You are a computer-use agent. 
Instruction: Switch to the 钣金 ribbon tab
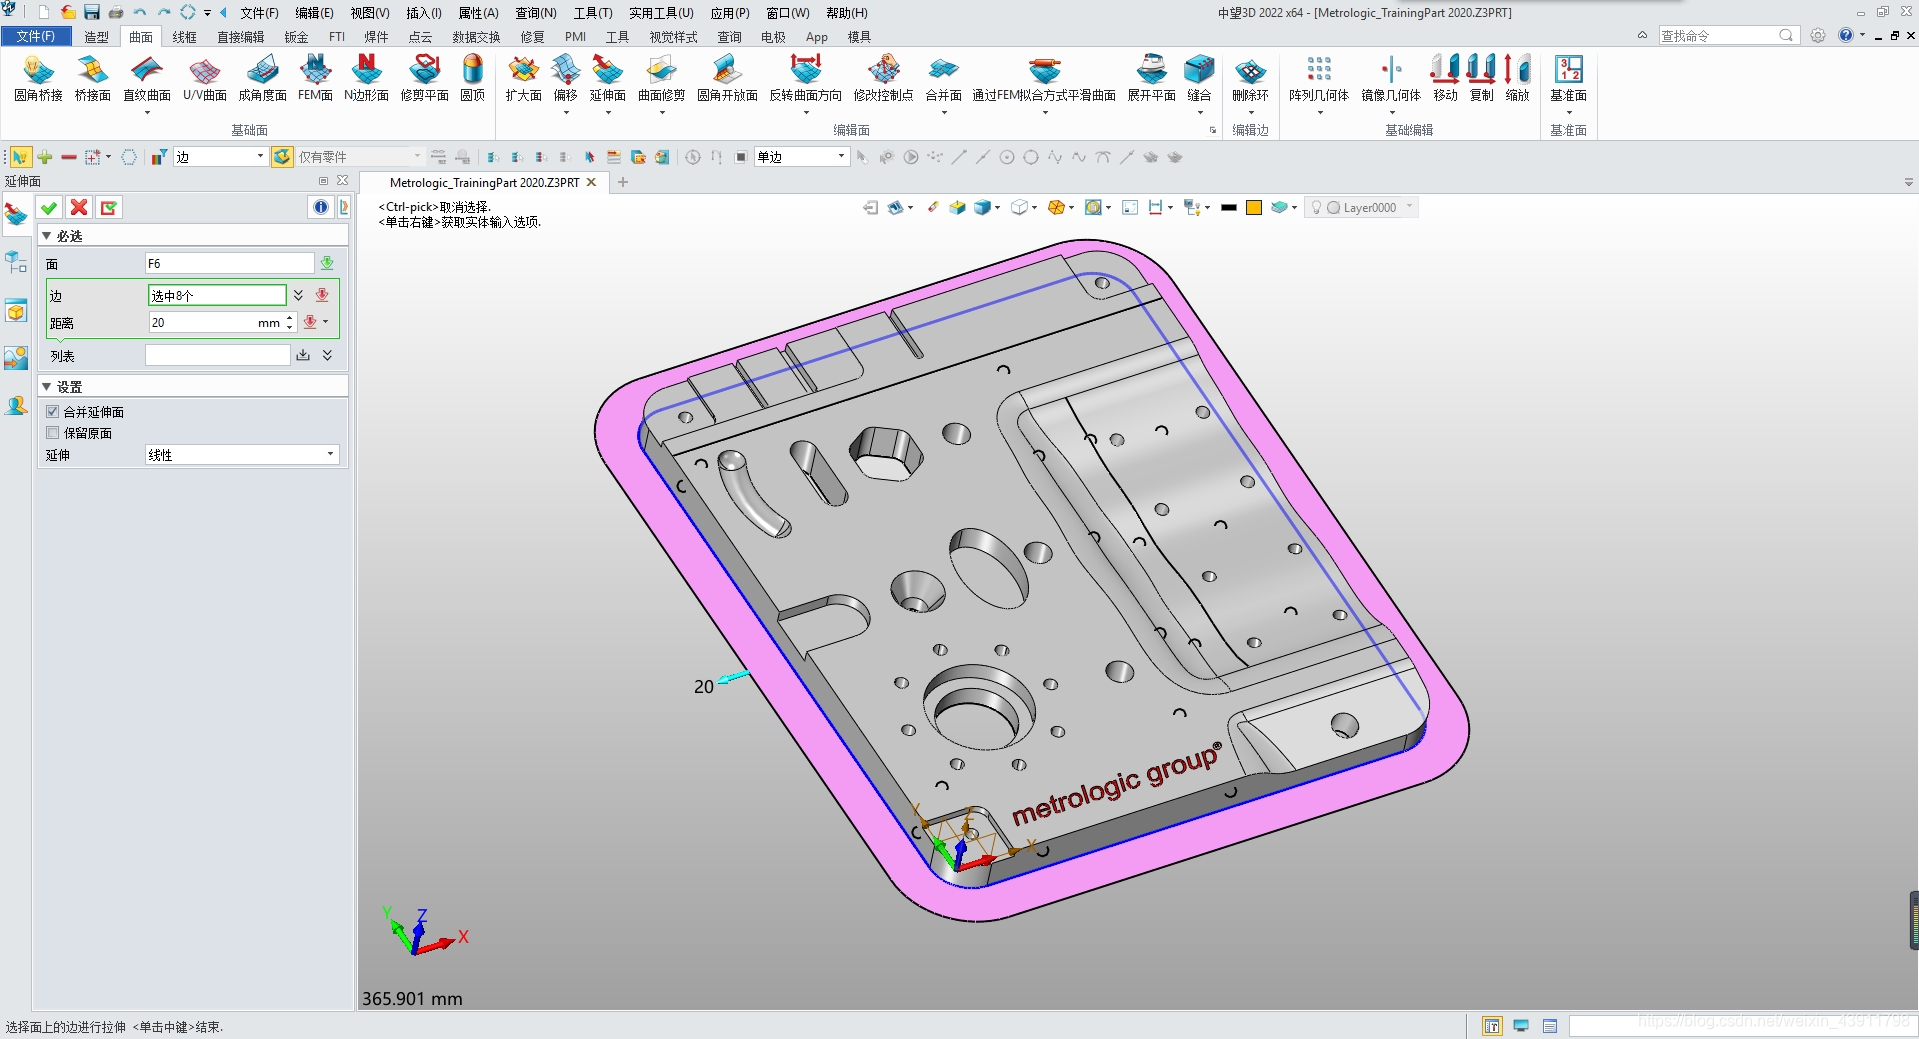point(296,37)
